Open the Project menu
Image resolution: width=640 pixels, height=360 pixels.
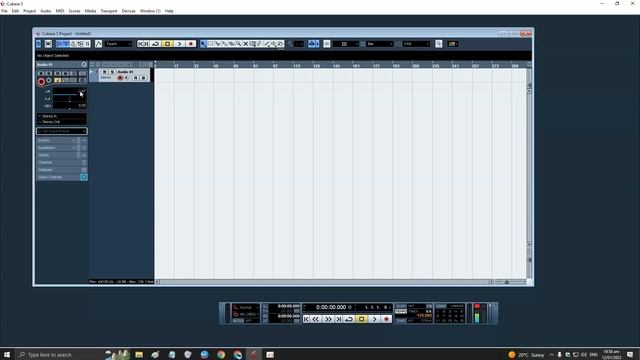coord(29,11)
